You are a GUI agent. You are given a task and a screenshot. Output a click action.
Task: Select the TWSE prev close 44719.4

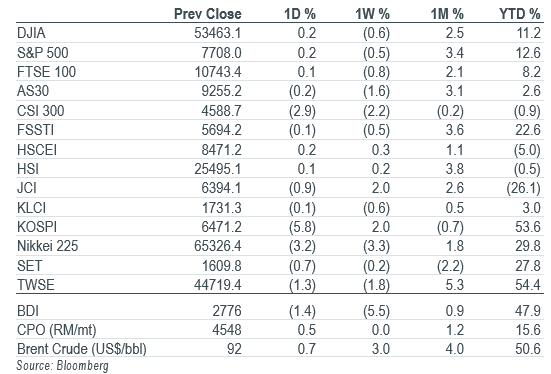coord(218,285)
